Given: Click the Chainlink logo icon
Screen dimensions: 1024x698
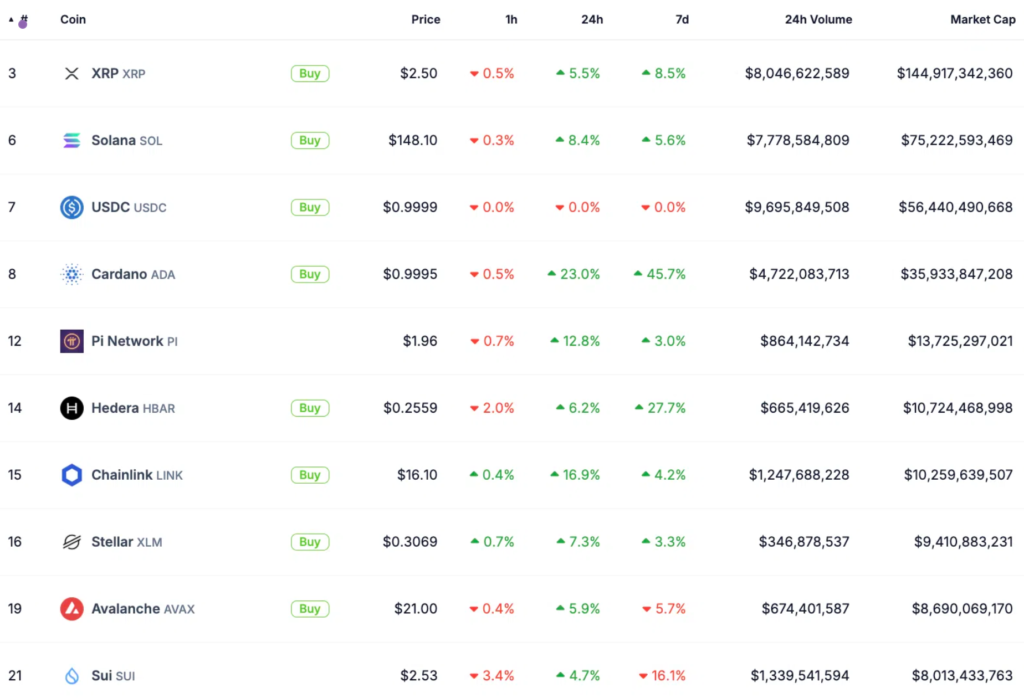Looking at the screenshot, I should 71,475.
